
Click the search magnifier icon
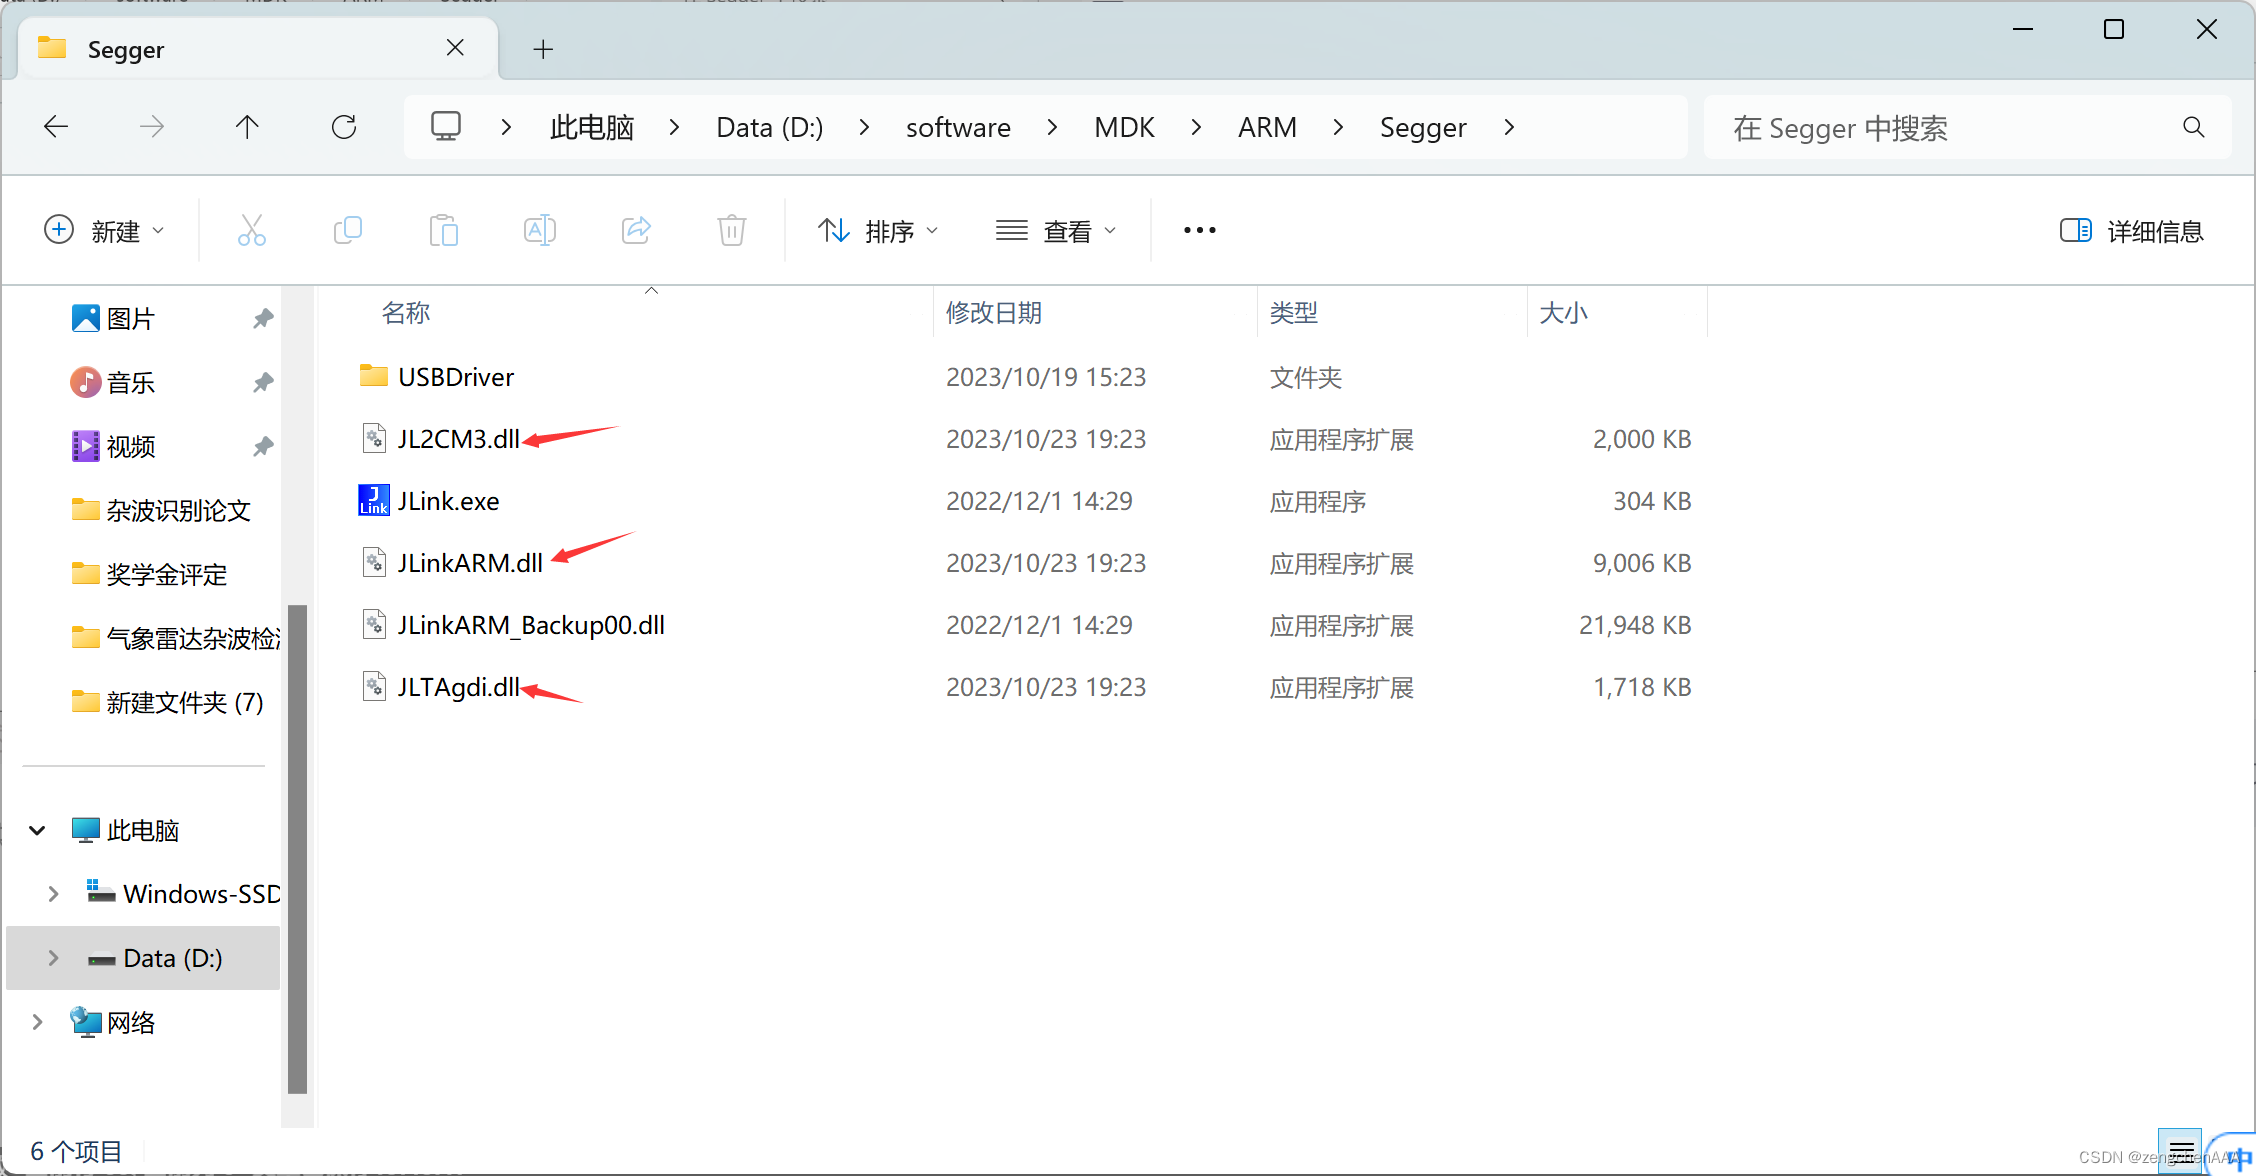point(2194,127)
